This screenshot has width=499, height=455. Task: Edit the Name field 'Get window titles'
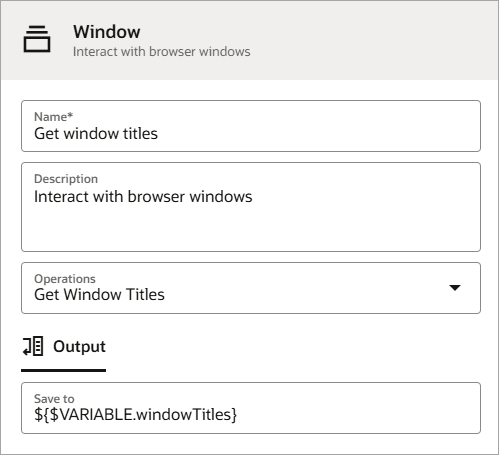251,126
